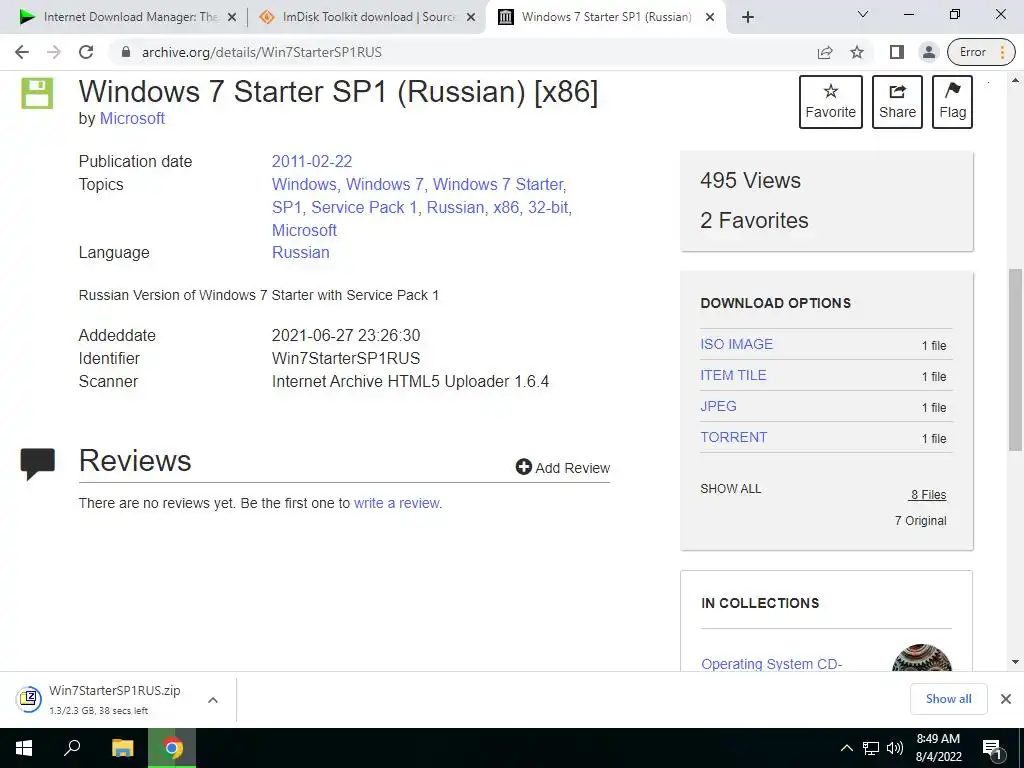
Task: Close the downloads bar
Action: point(1006,699)
